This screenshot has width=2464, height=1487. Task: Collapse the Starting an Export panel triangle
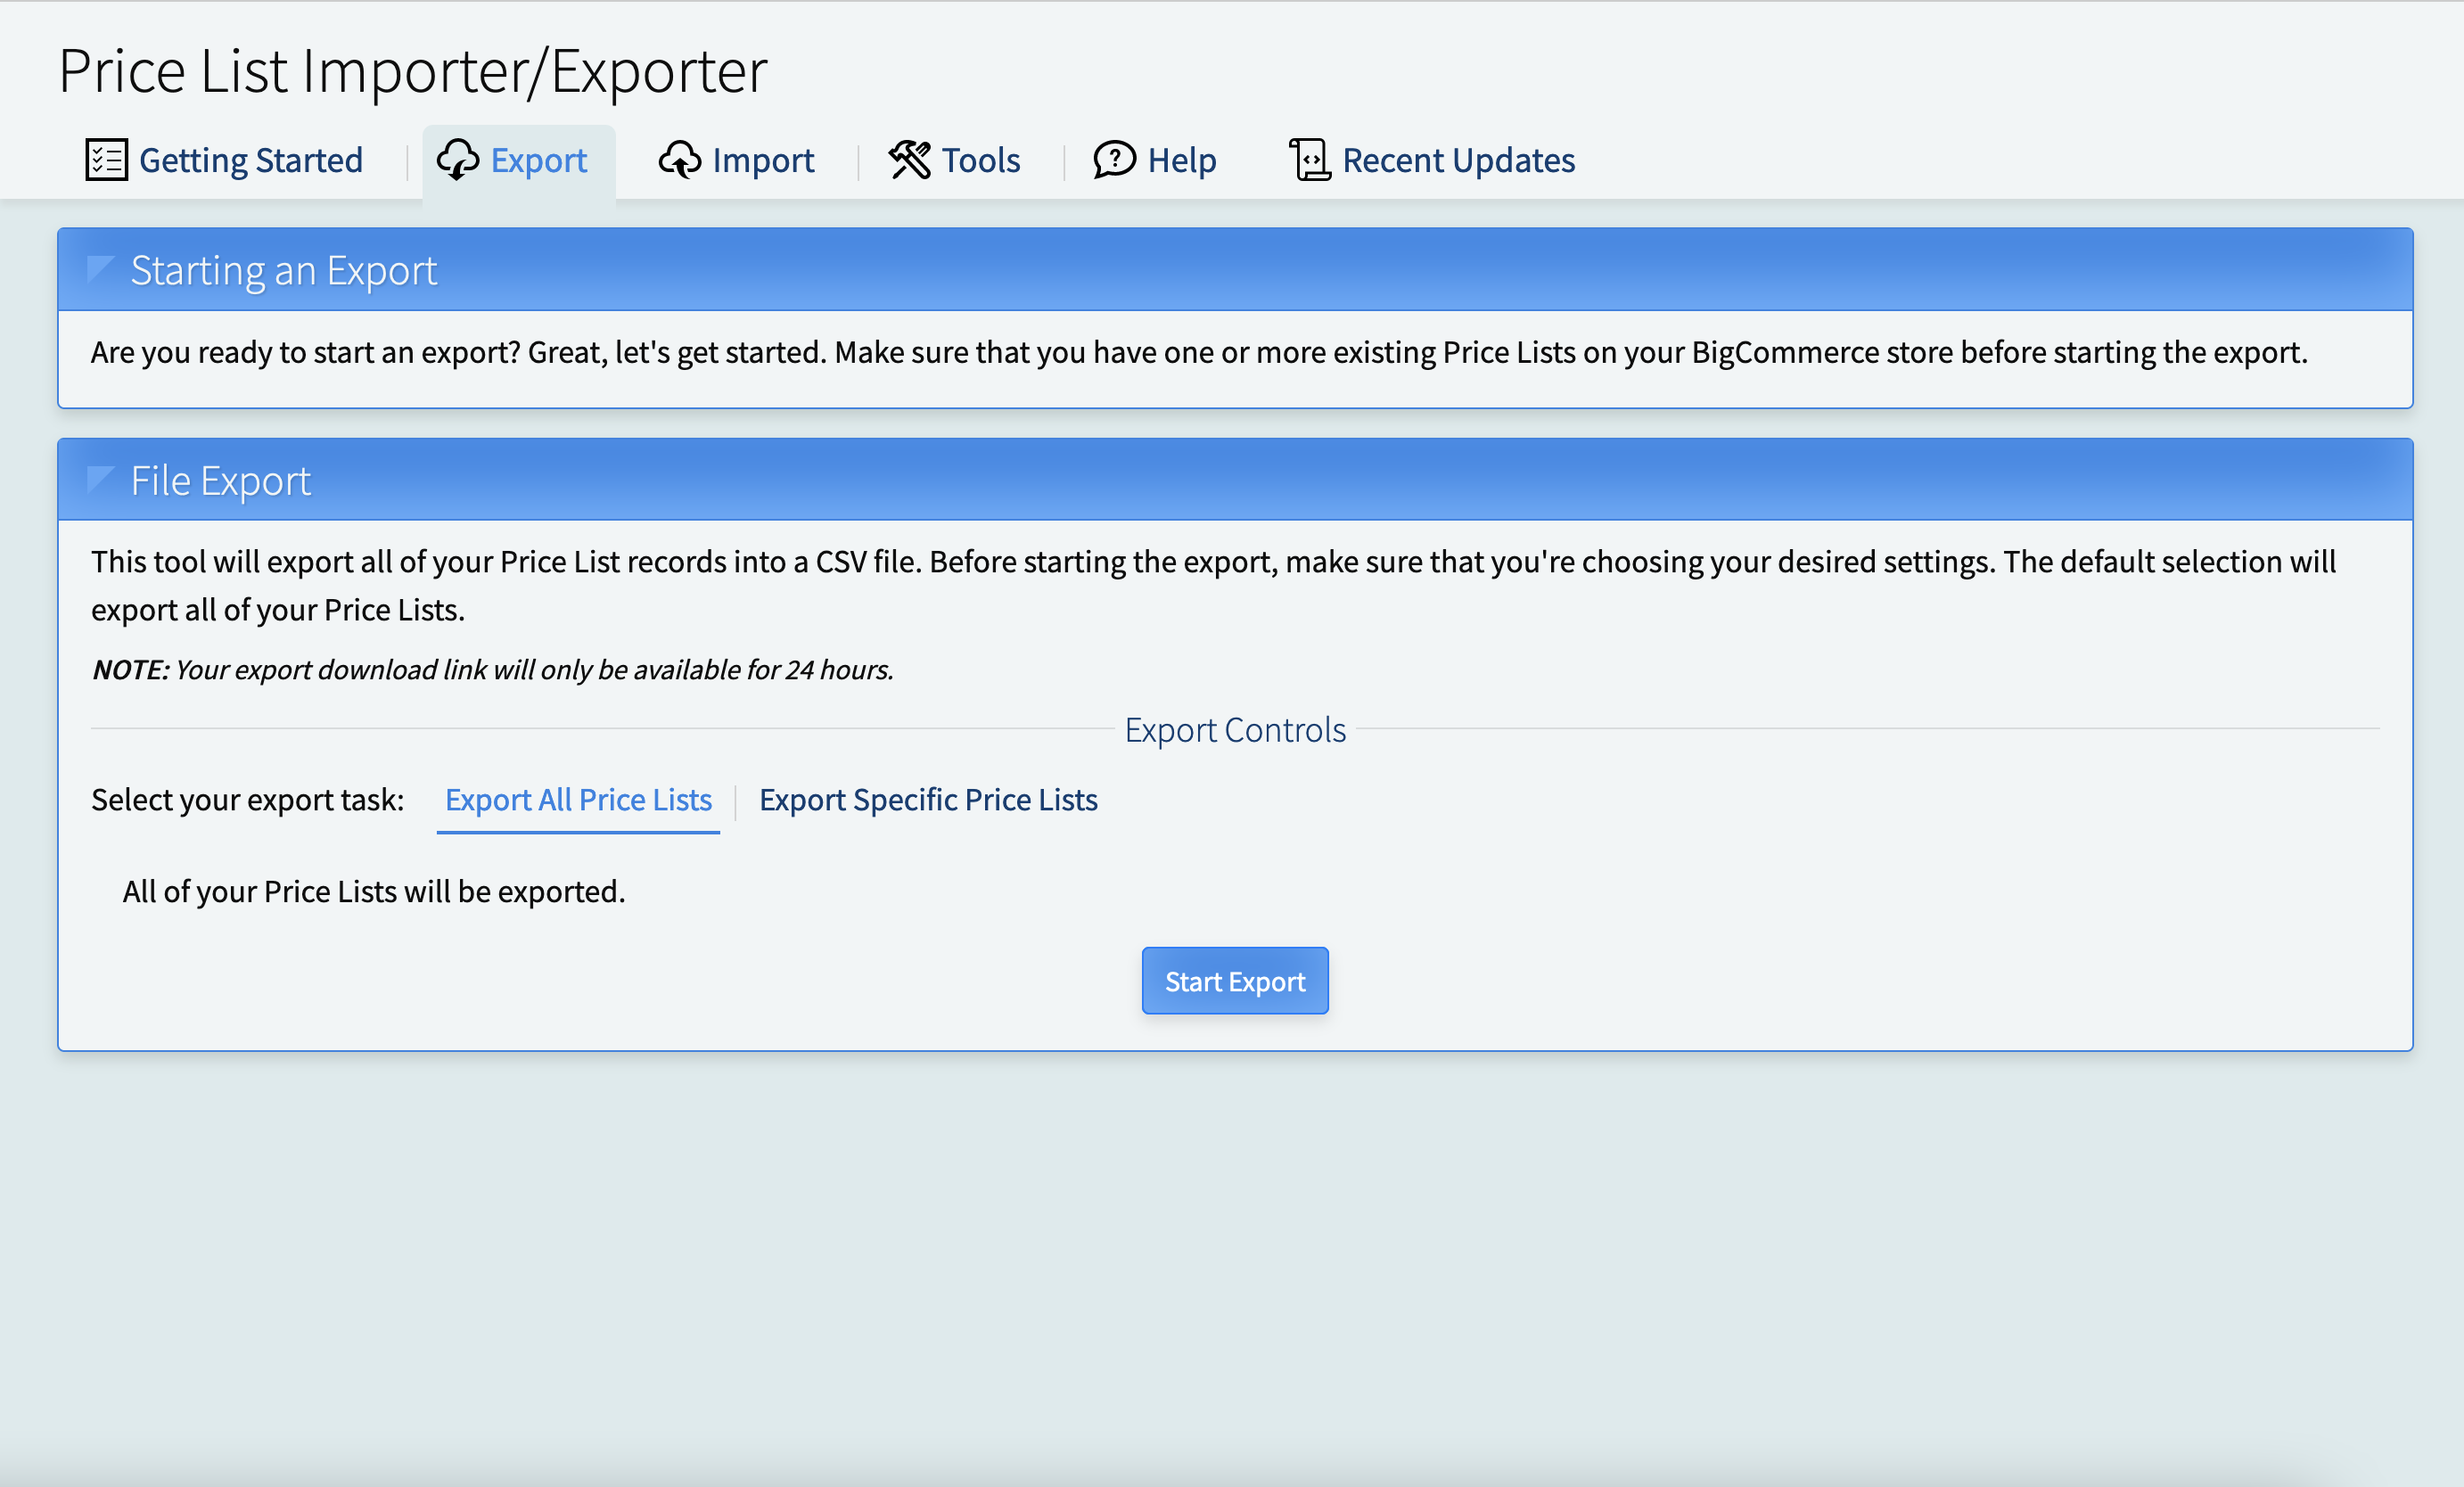tap(100, 269)
